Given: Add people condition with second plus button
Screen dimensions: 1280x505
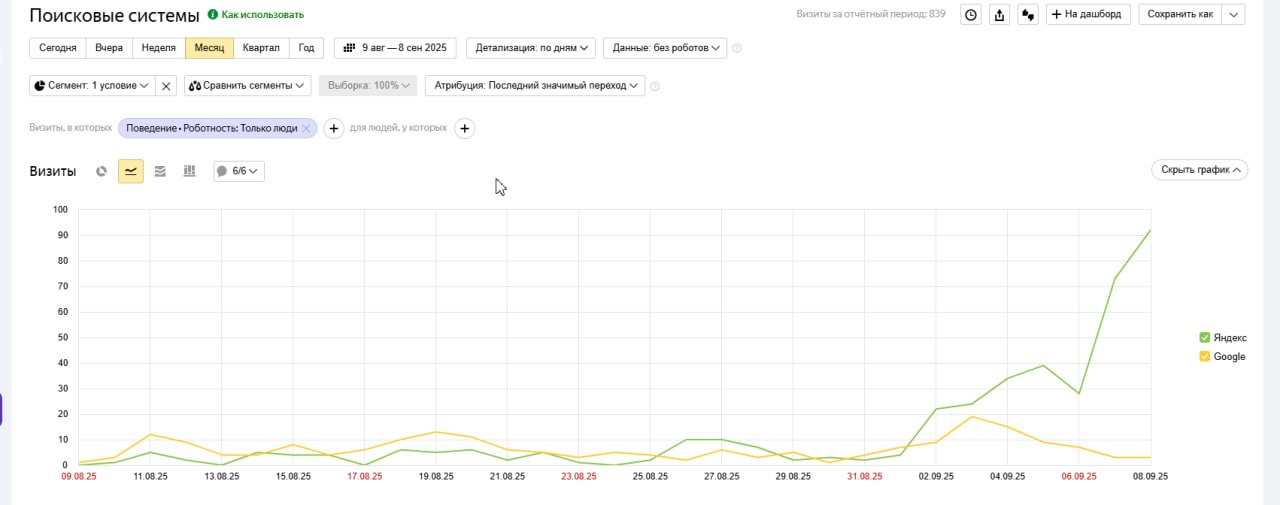Looking at the screenshot, I should pyautogui.click(x=464, y=128).
